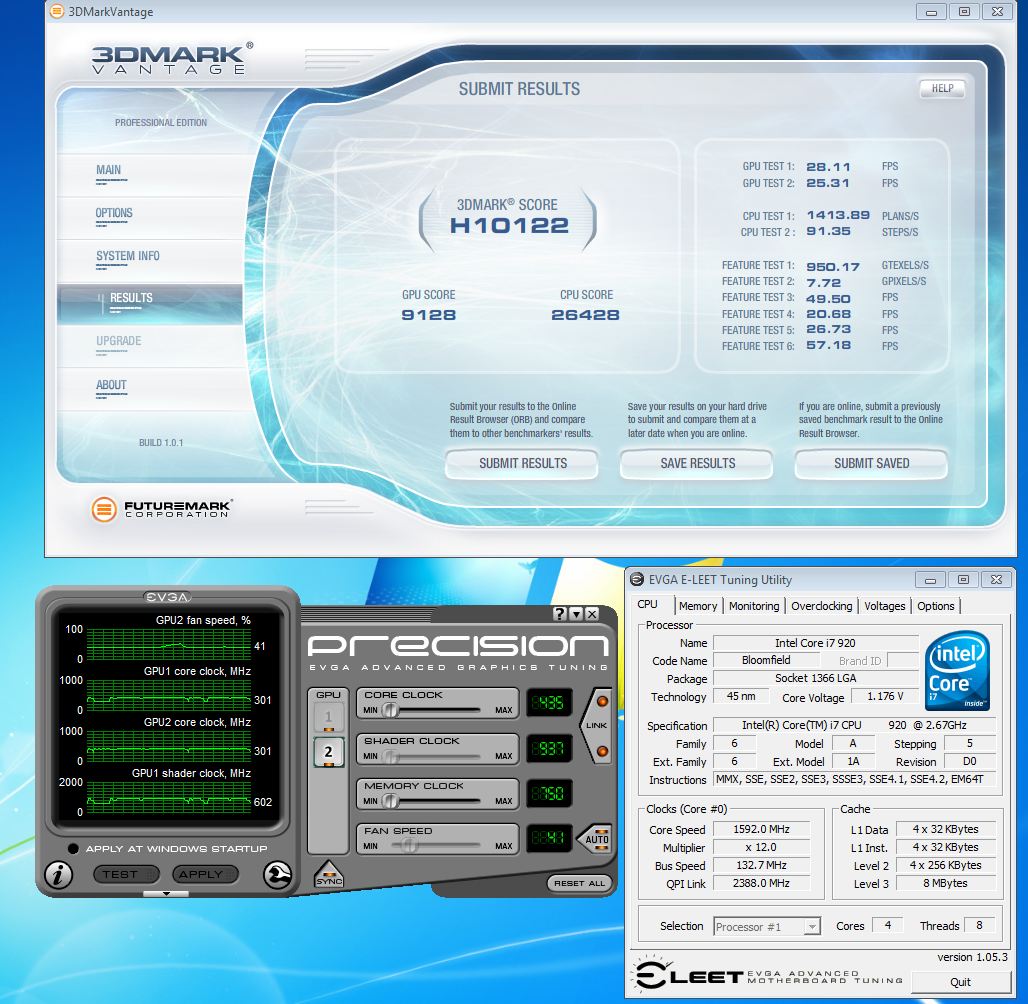Open SYSTEM INFO in 3DMark
The width and height of the screenshot is (1028, 1004).
(x=149, y=260)
